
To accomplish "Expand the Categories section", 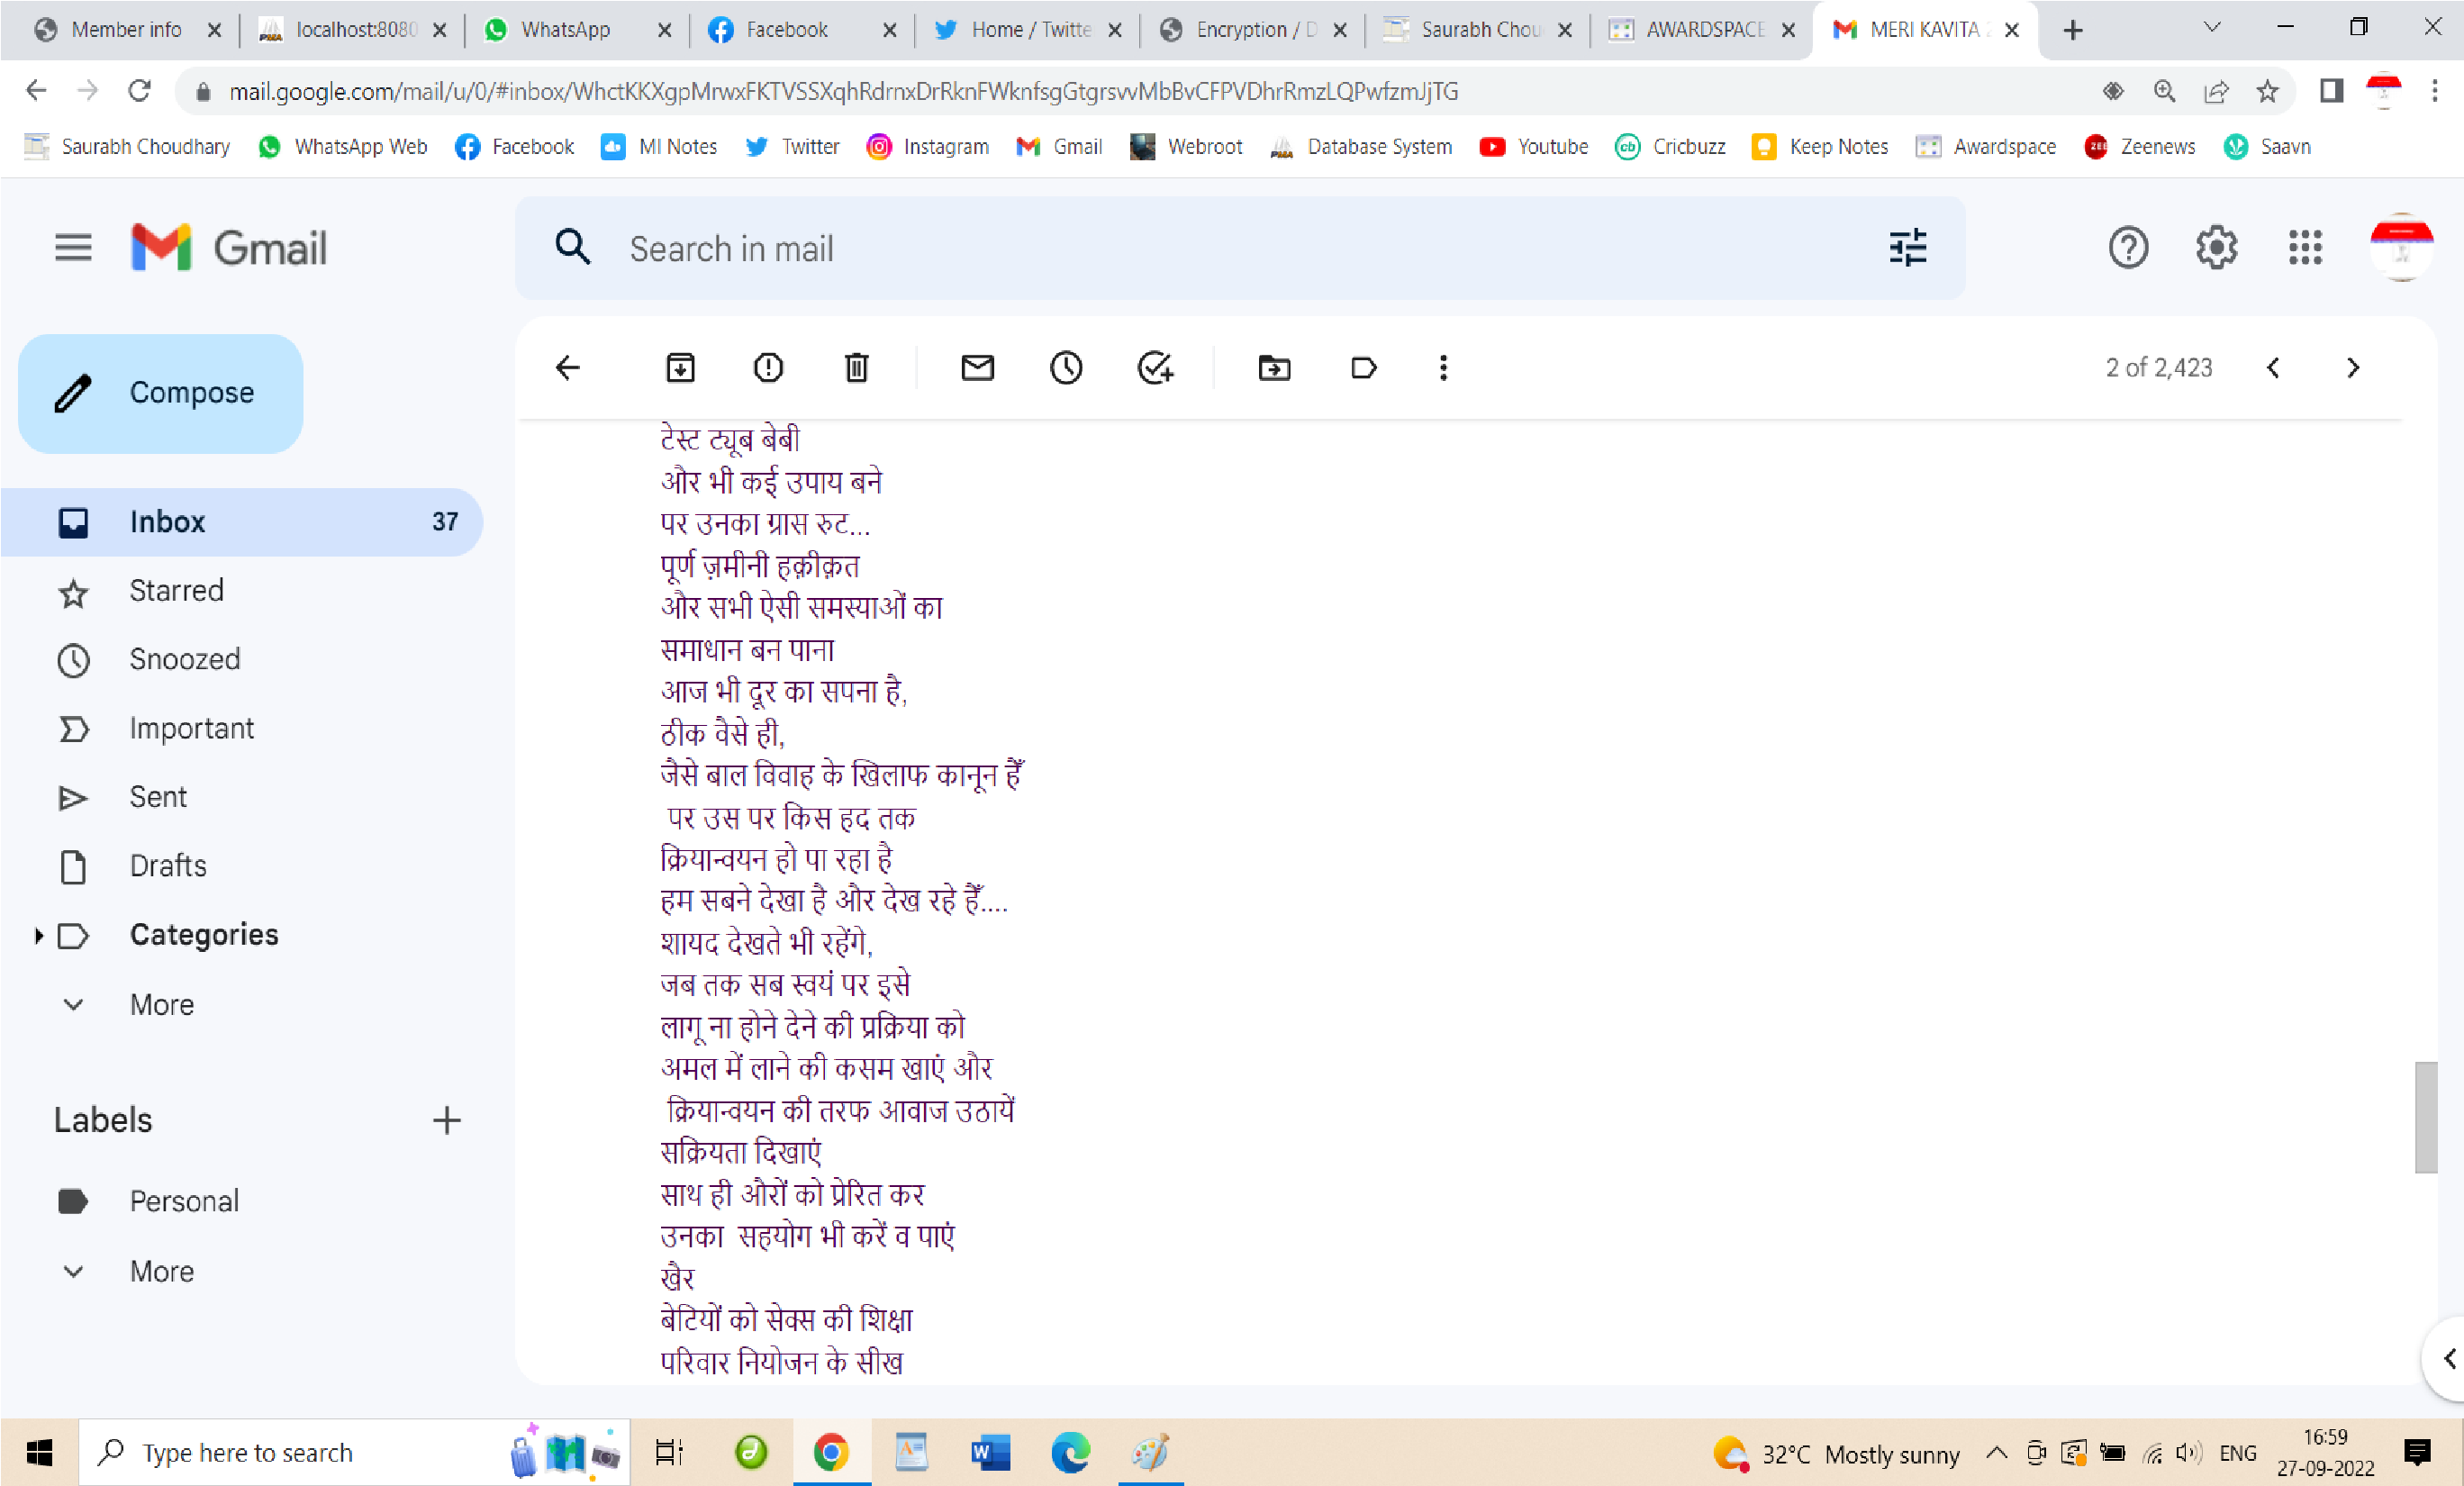I will coord(38,935).
